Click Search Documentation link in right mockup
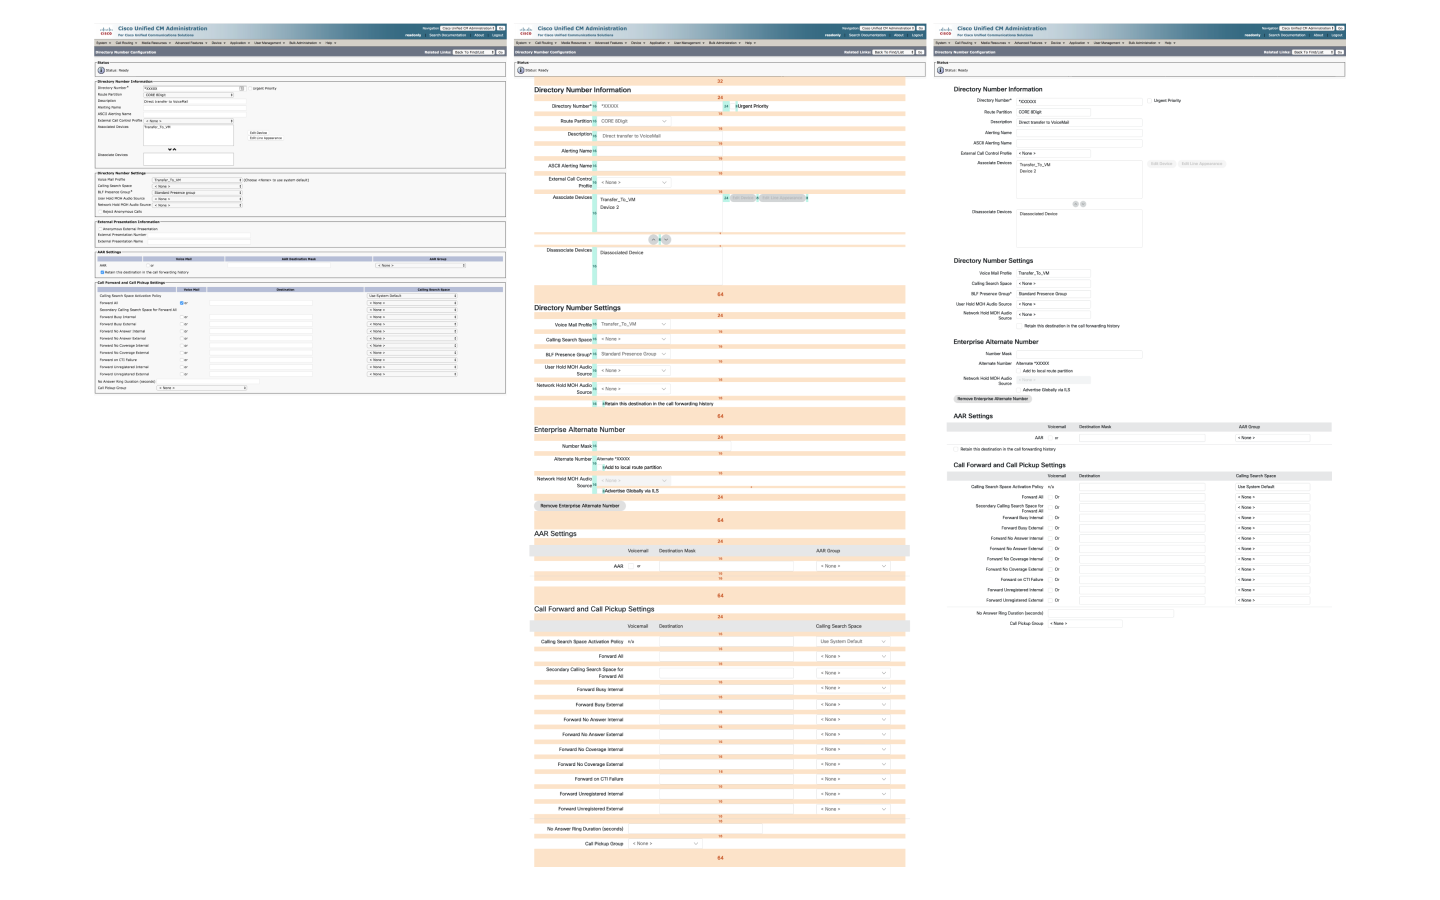This screenshot has width=1440, height=900. pos(1287,35)
